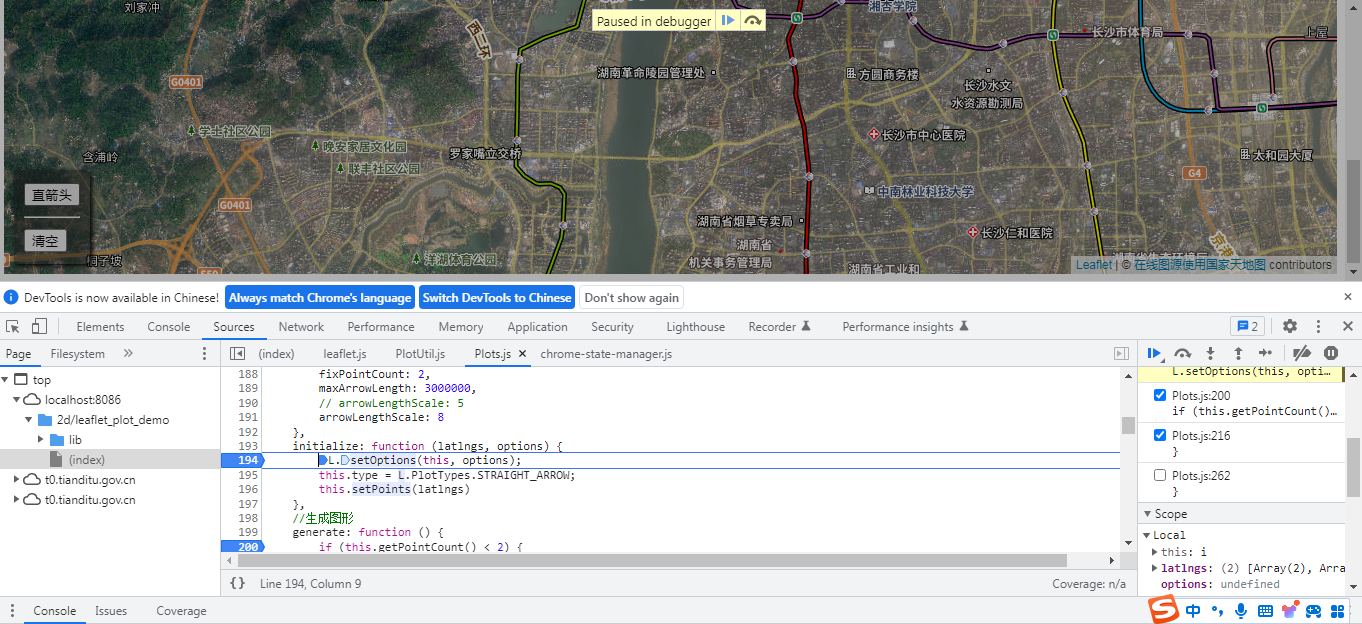Collapse the top frame tree node
Screen dimensions: 1362x624
(x=5, y=380)
